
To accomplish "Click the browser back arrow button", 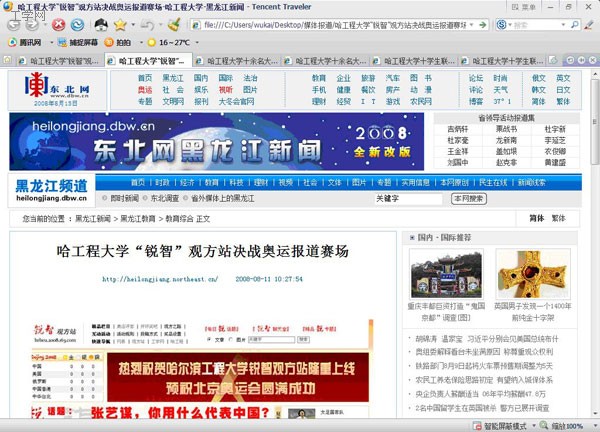I will coord(15,24).
